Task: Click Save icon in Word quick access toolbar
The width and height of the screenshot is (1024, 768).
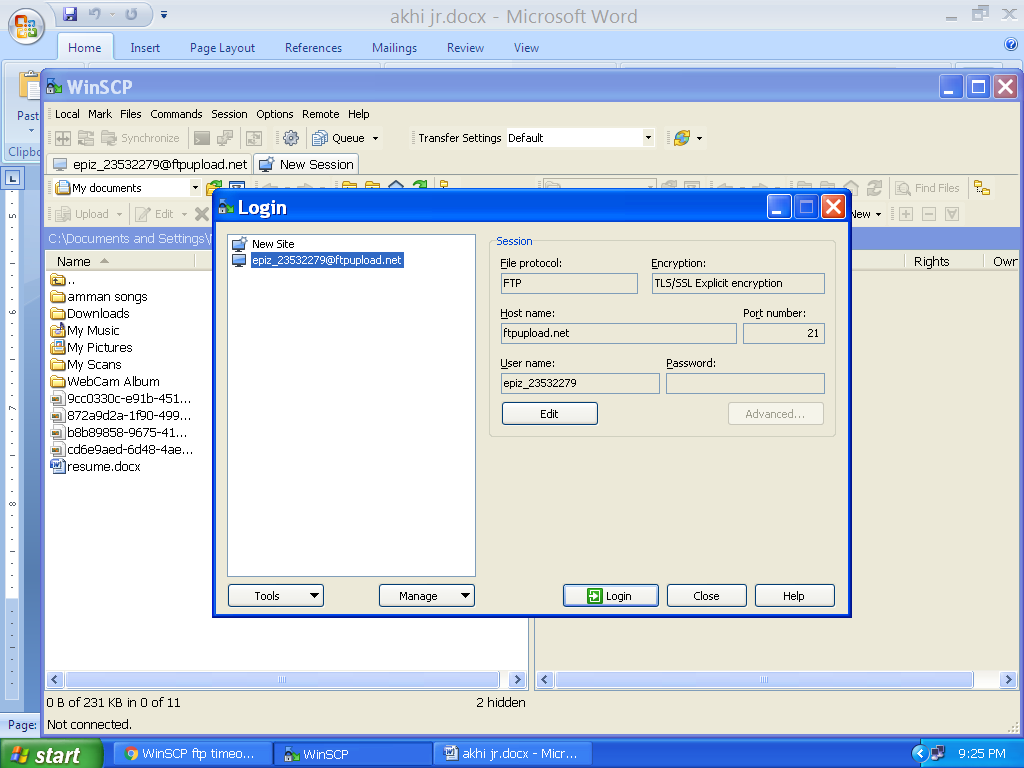Action: click(x=70, y=14)
